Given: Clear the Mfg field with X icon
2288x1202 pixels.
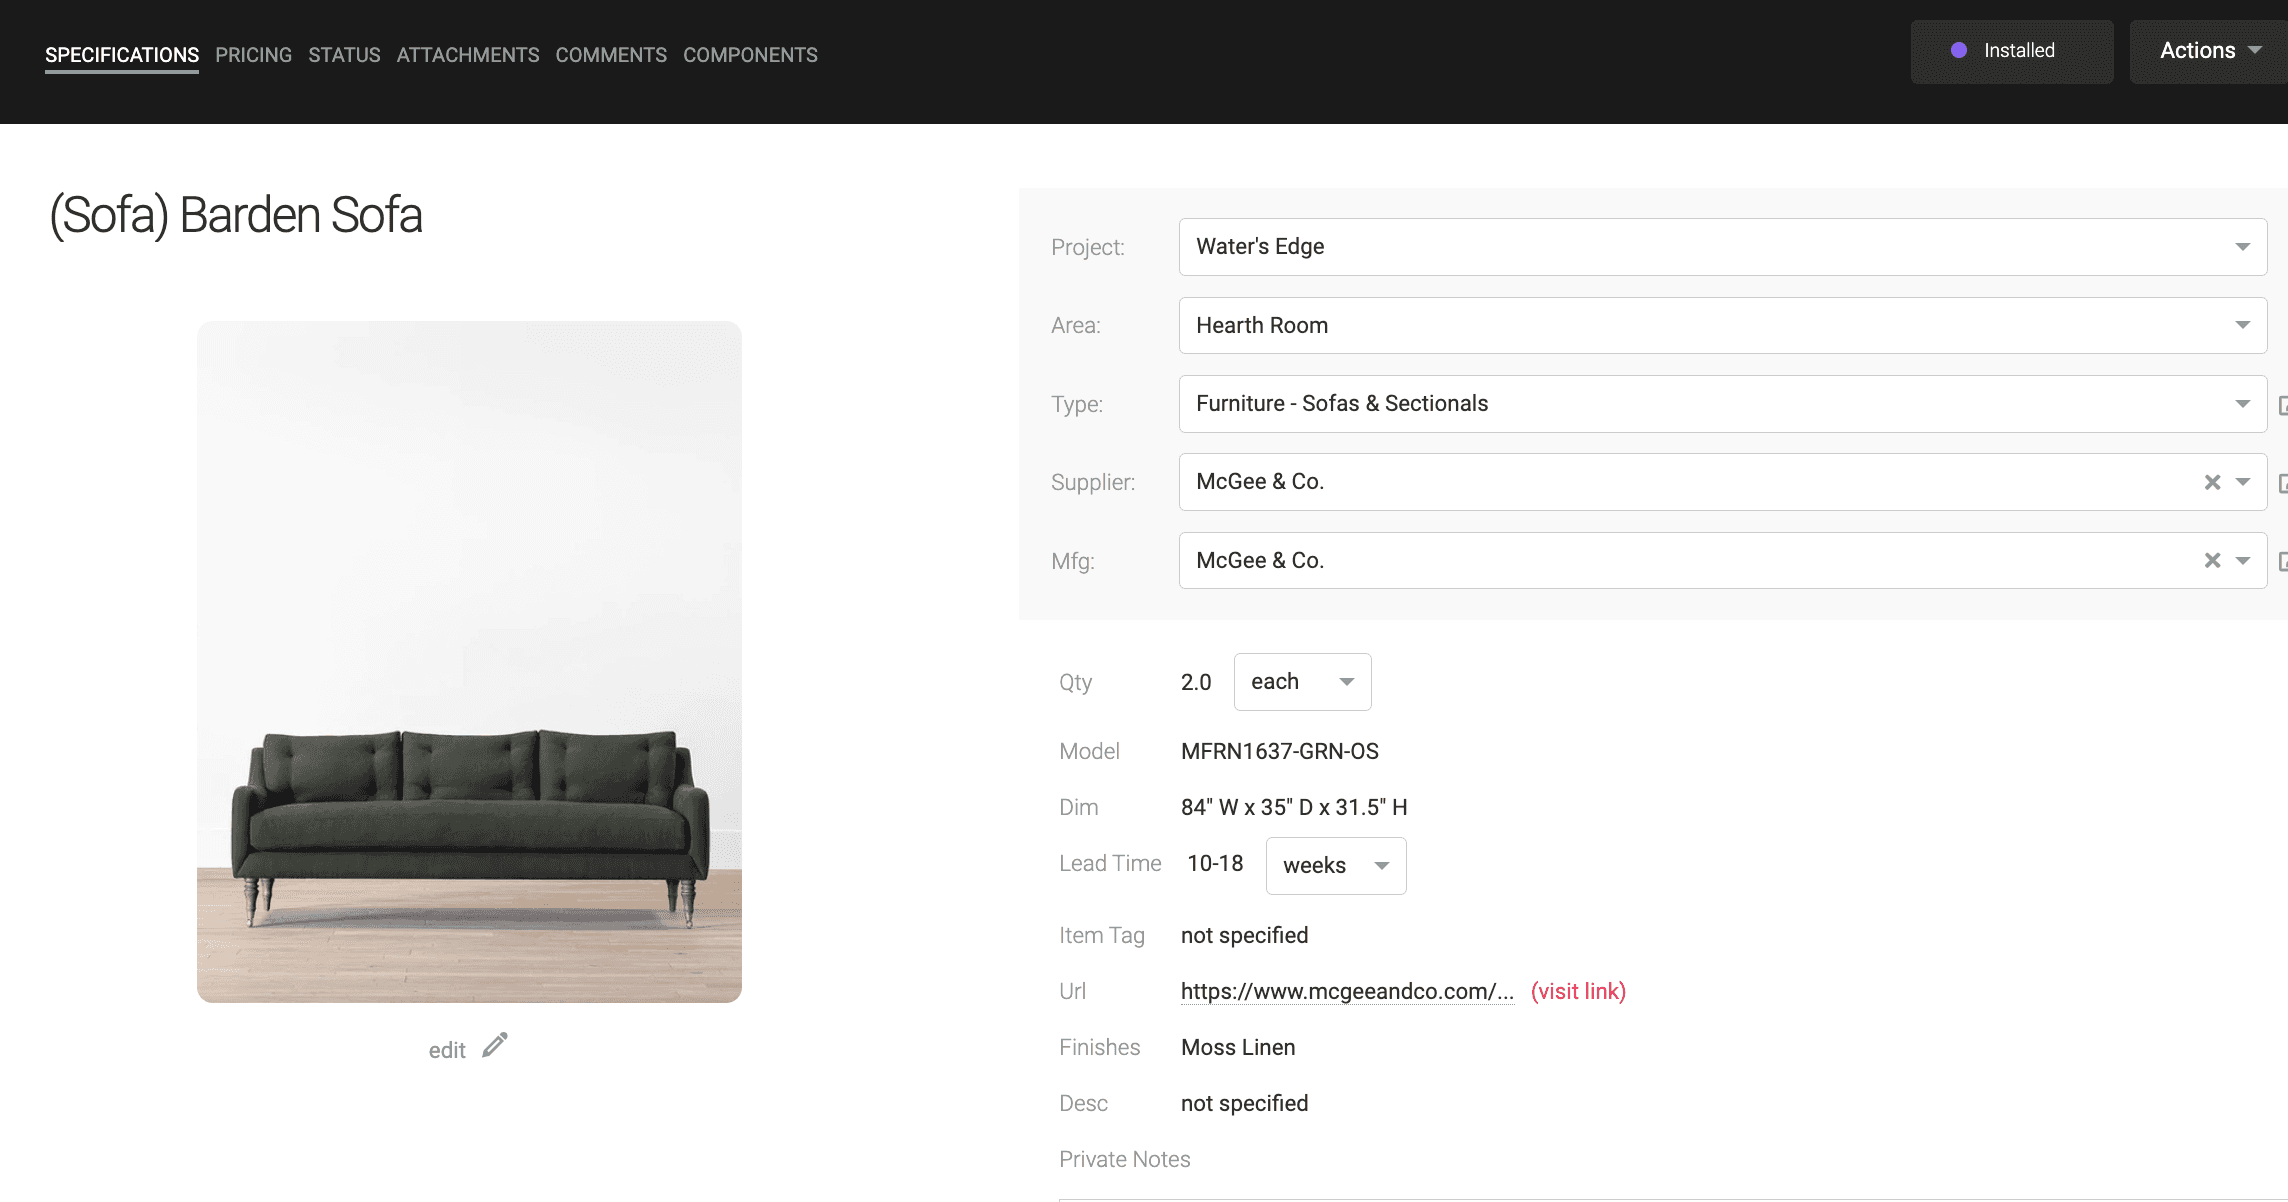Looking at the screenshot, I should (2212, 561).
